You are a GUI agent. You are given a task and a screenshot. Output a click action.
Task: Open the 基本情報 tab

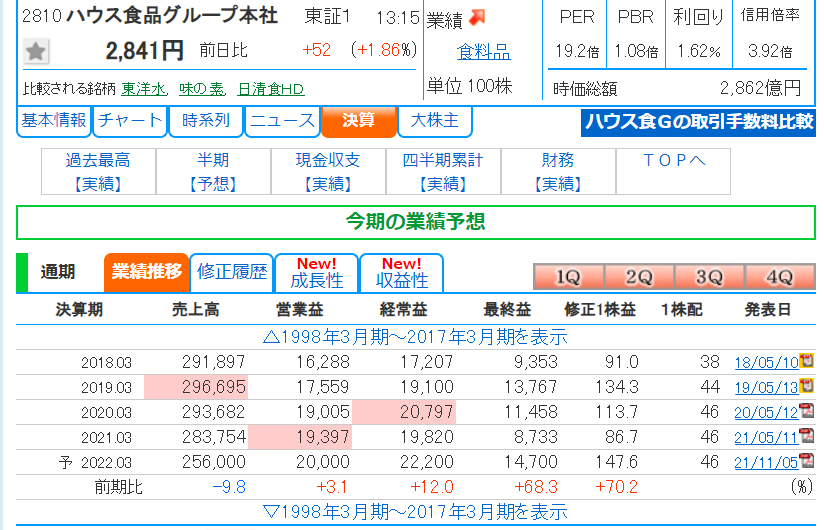54,121
